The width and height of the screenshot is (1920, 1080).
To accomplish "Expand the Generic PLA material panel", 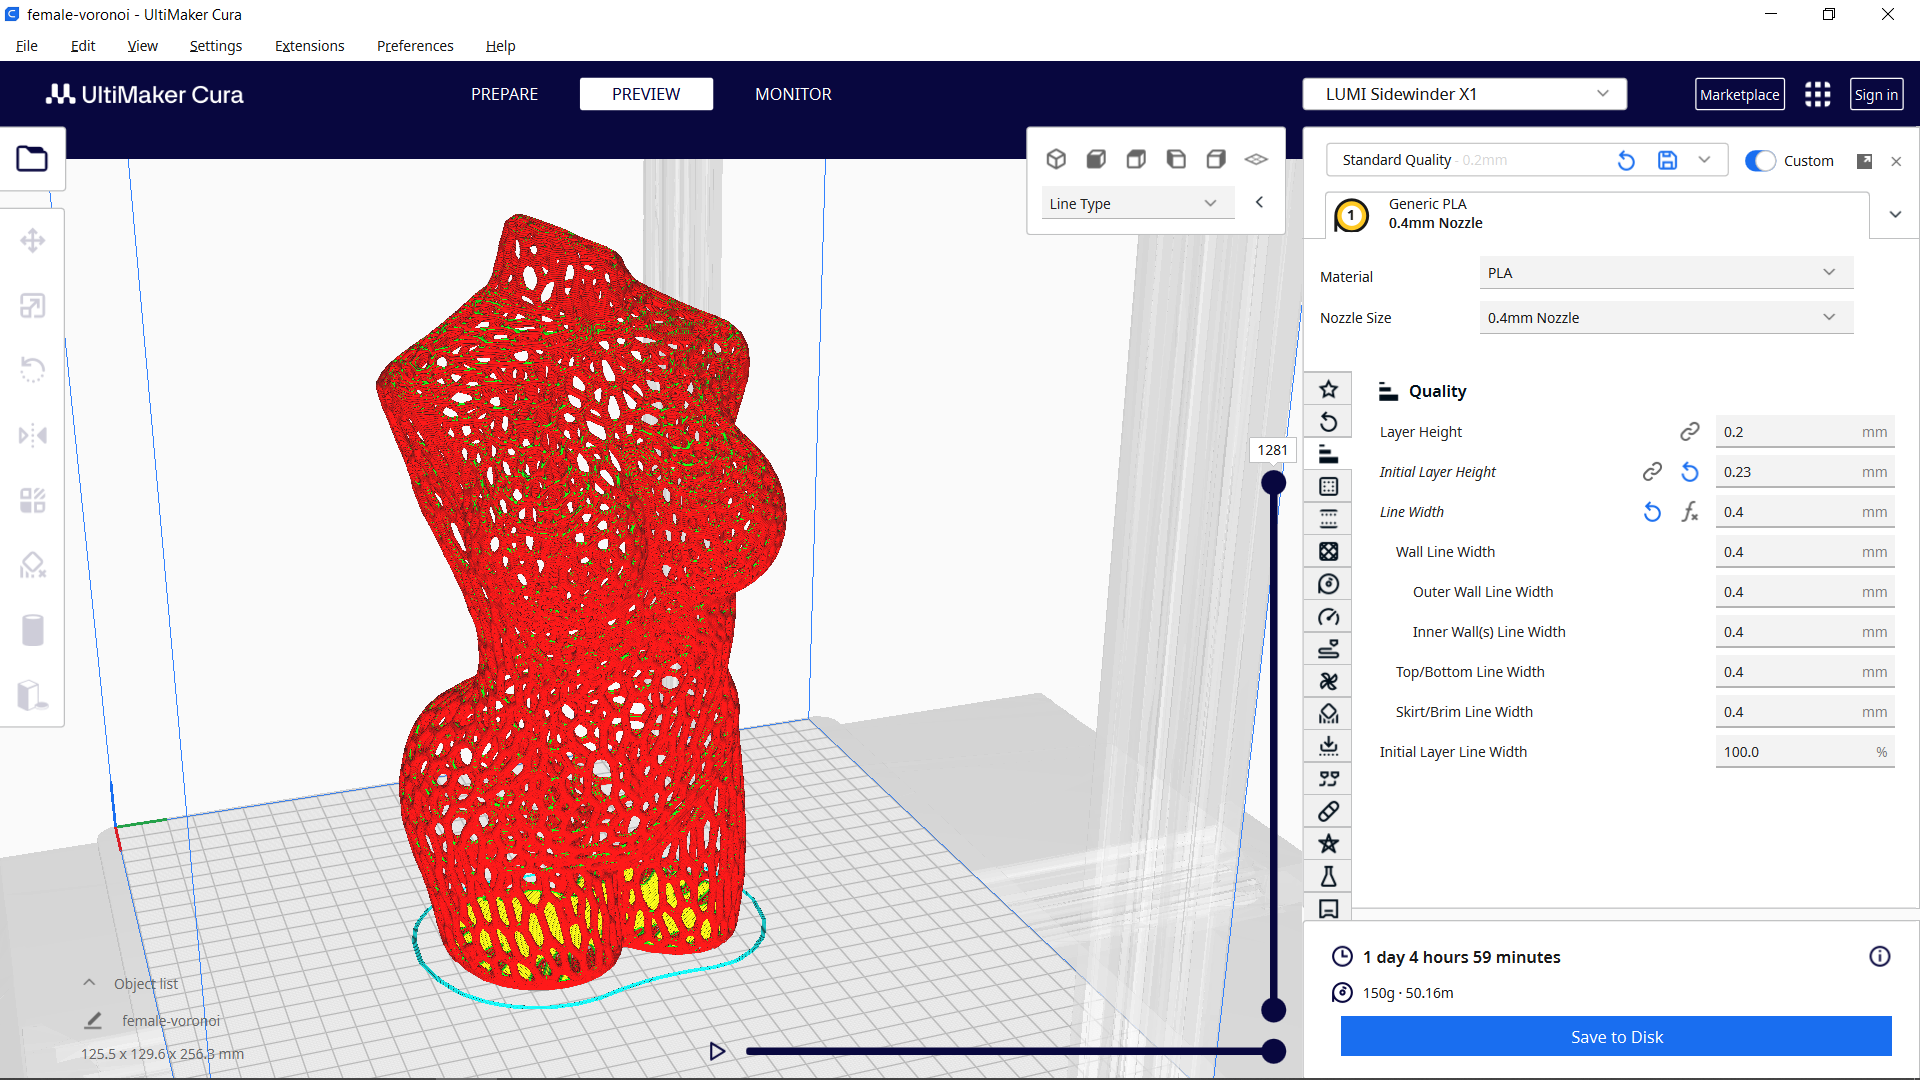I will (x=1895, y=214).
